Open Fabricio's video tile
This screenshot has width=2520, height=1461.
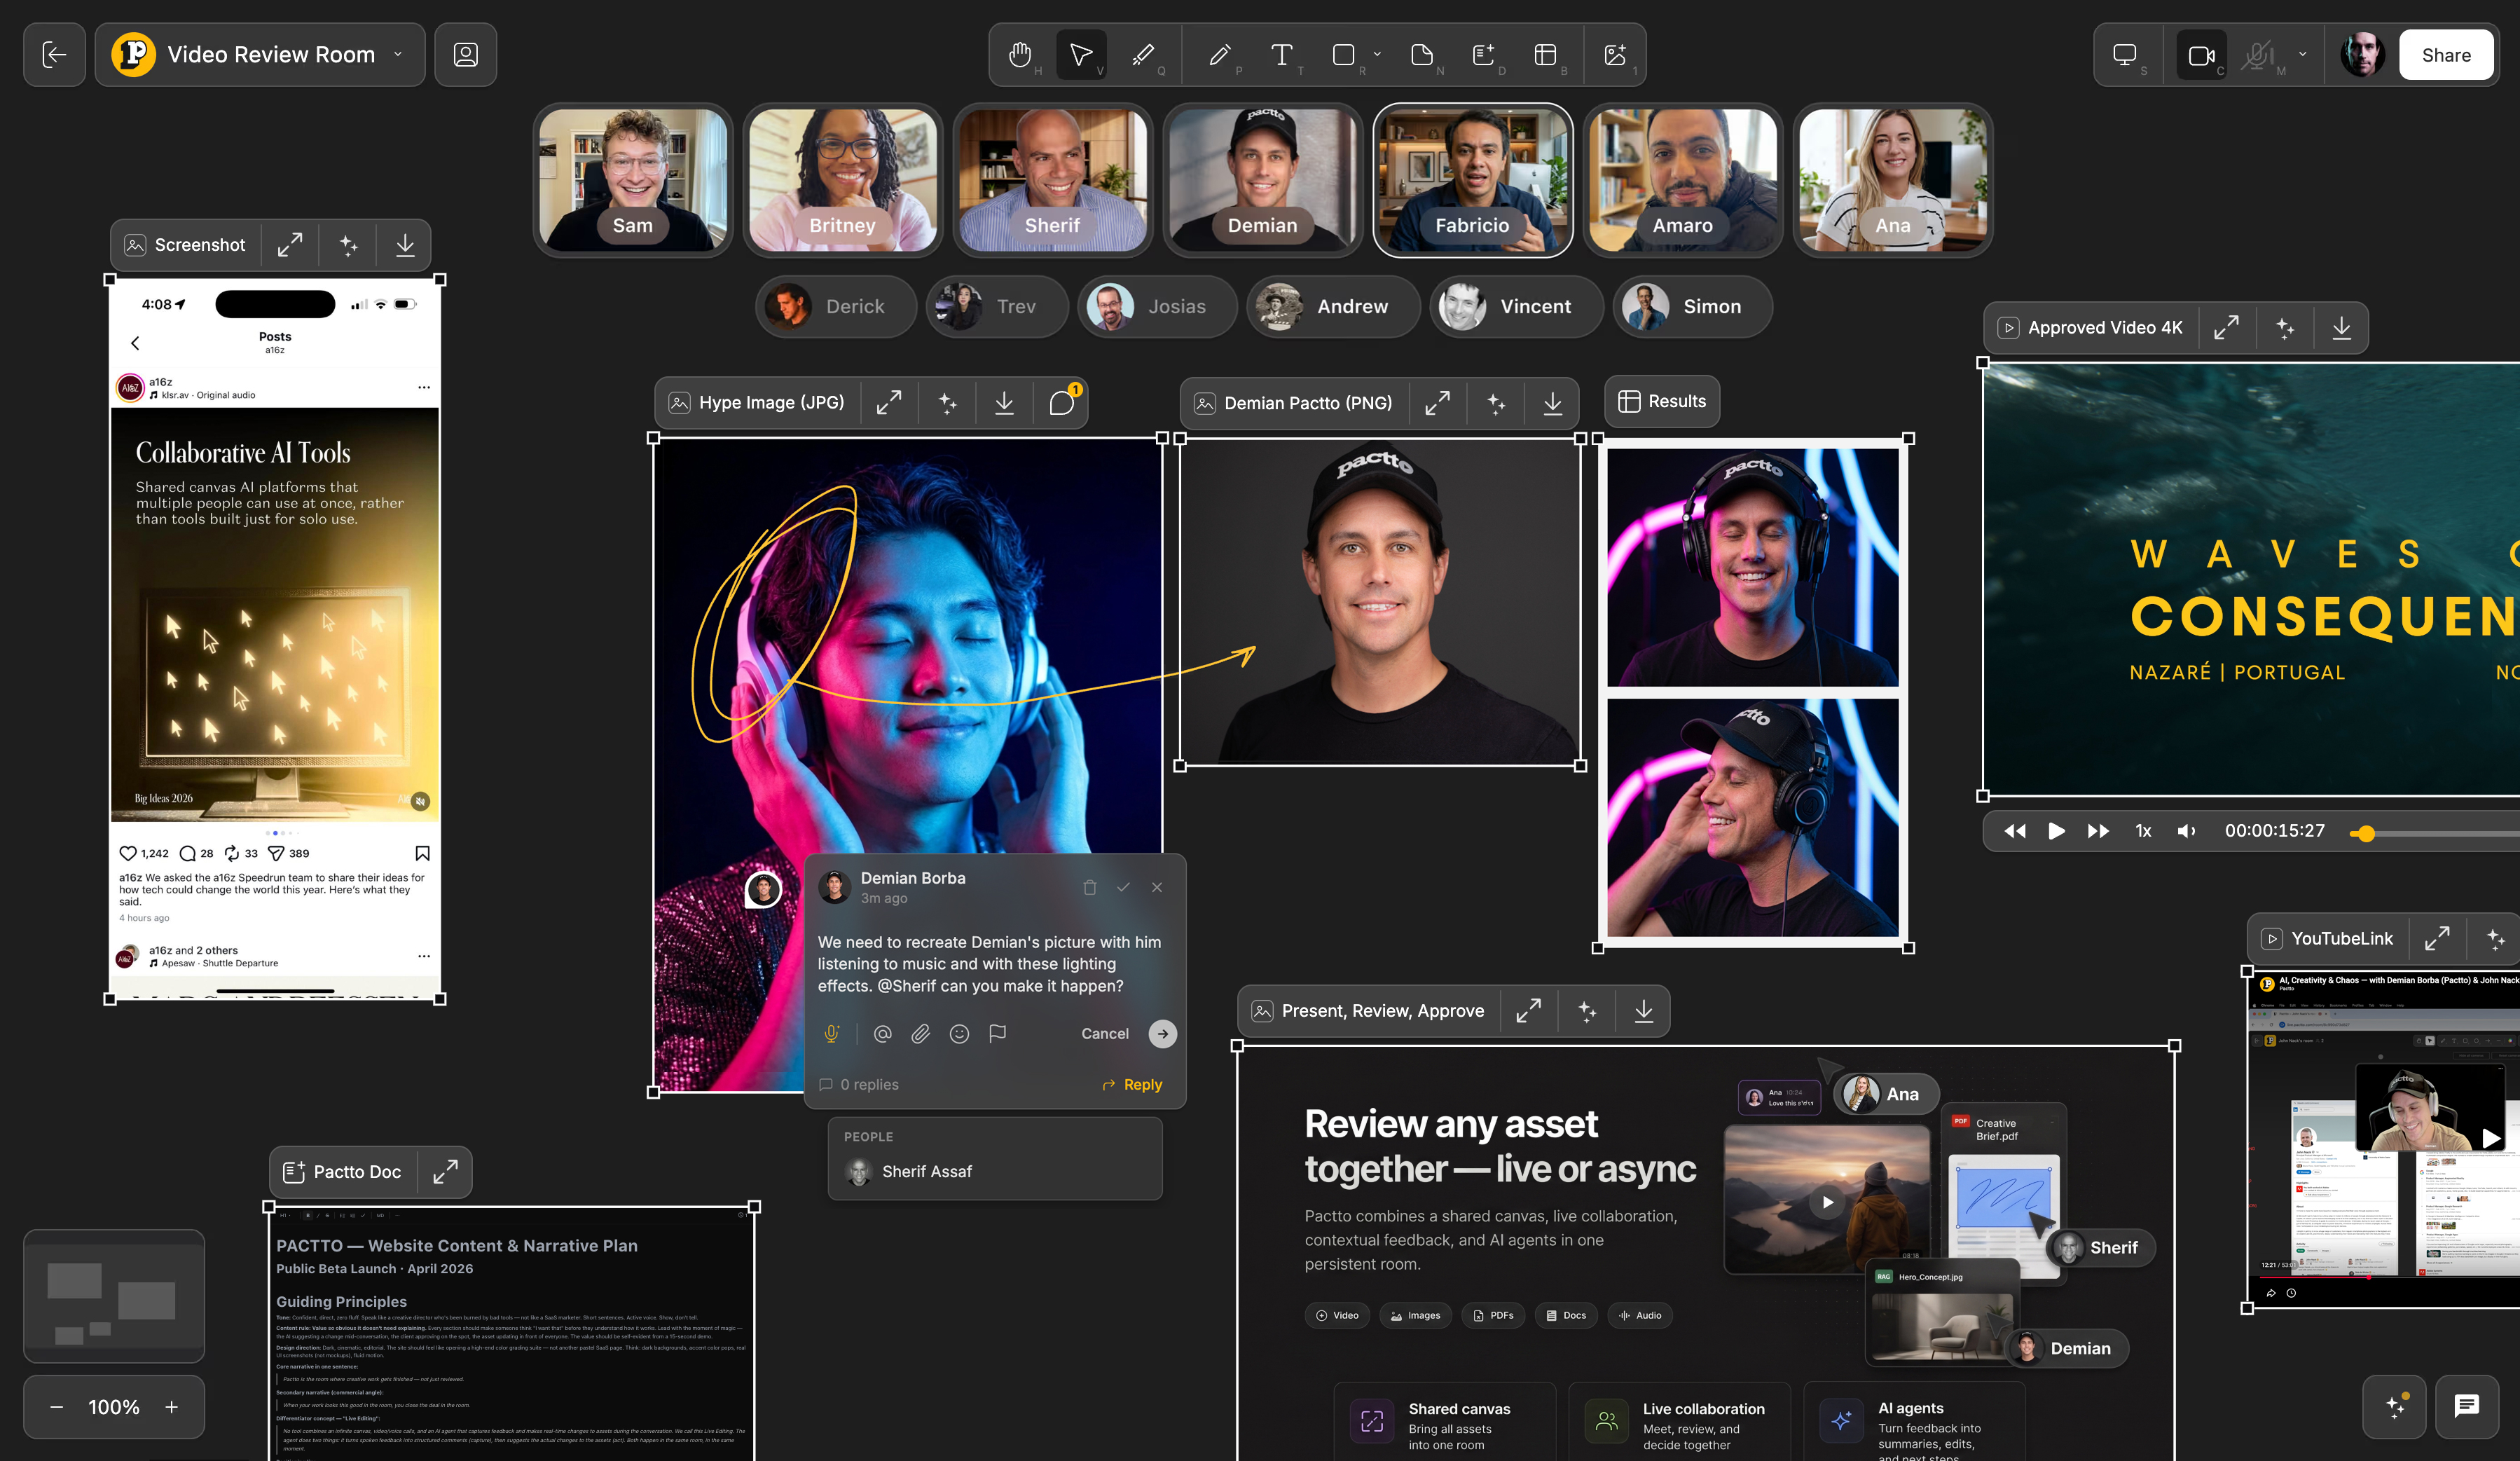coord(1472,180)
